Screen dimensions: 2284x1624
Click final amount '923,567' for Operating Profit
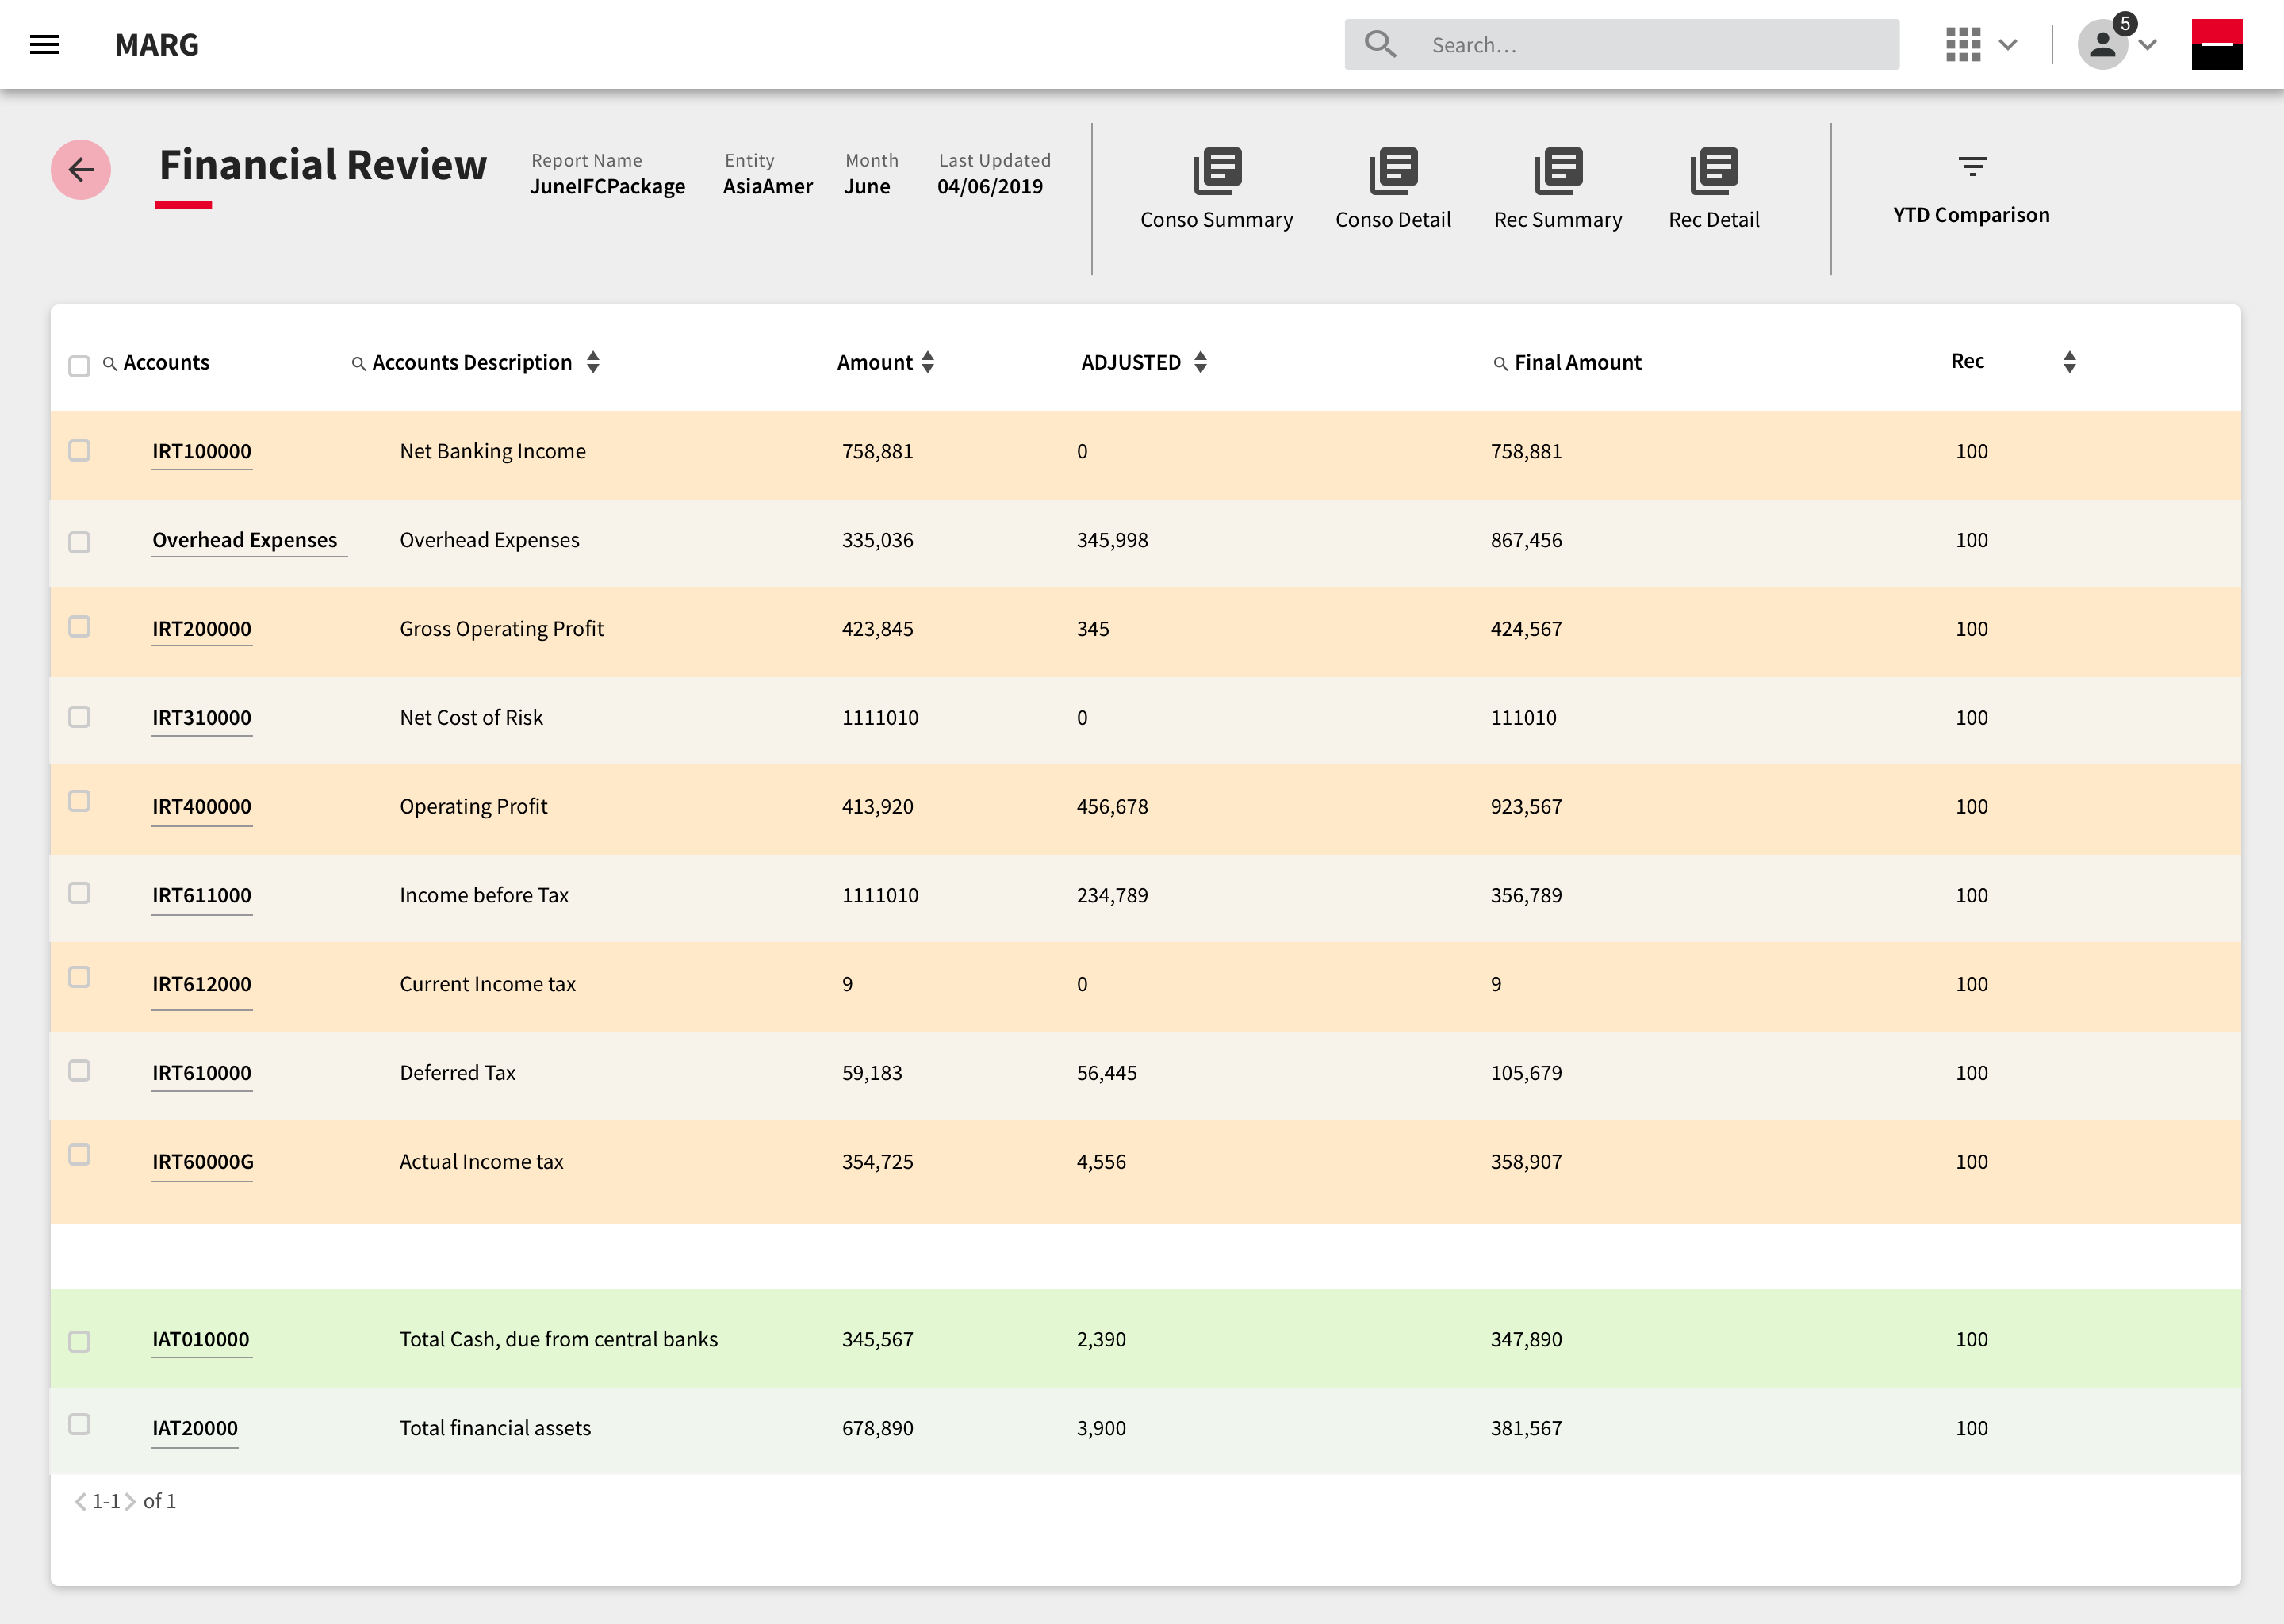point(1526,807)
